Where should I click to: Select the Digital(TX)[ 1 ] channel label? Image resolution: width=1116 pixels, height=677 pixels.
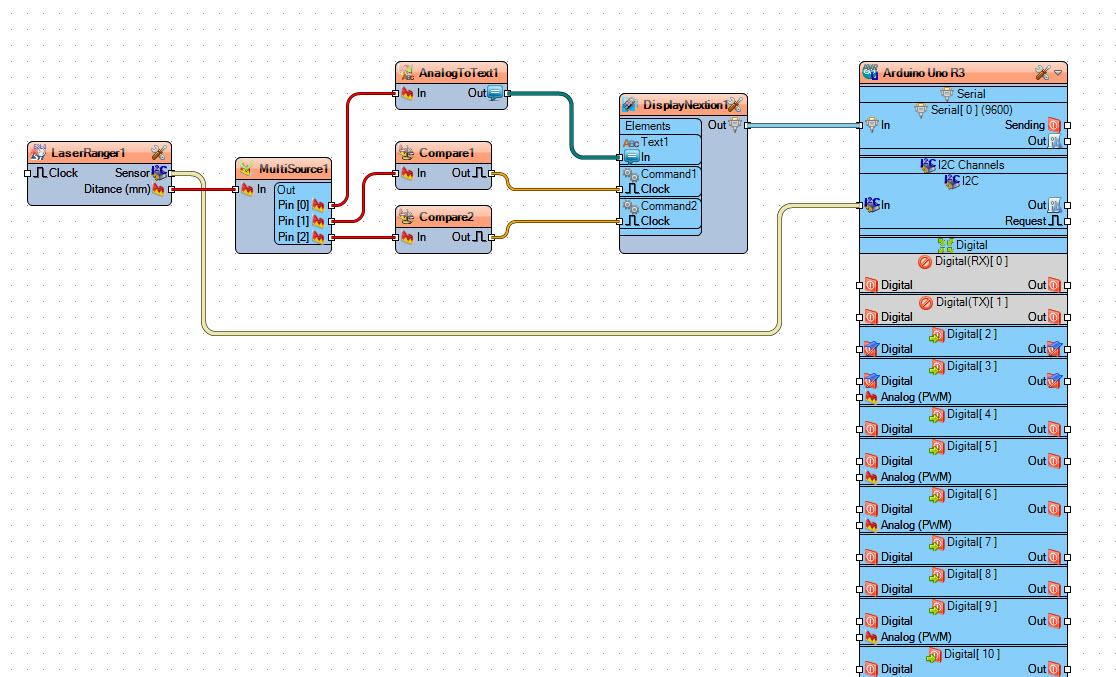pos(972,303)
